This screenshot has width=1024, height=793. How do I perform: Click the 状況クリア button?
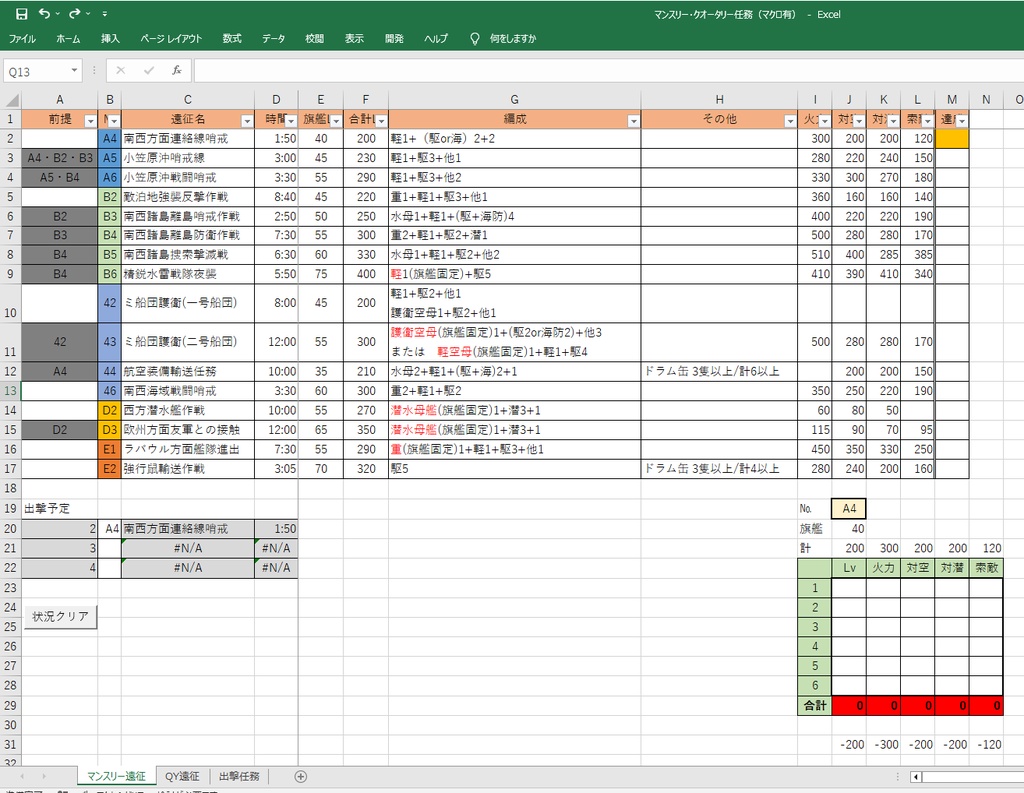pyautogui.click(x=60, y=616)
